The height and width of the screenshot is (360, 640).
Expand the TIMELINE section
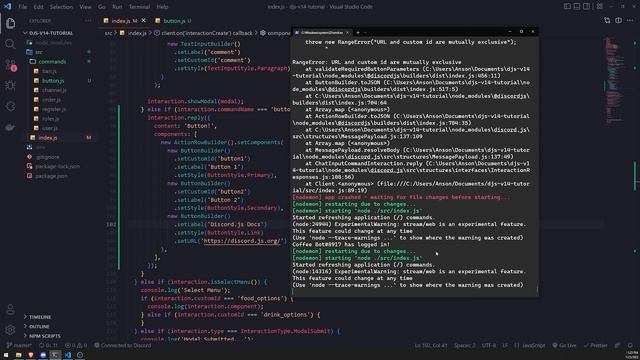pyautogui.click(x=40, y=317)
